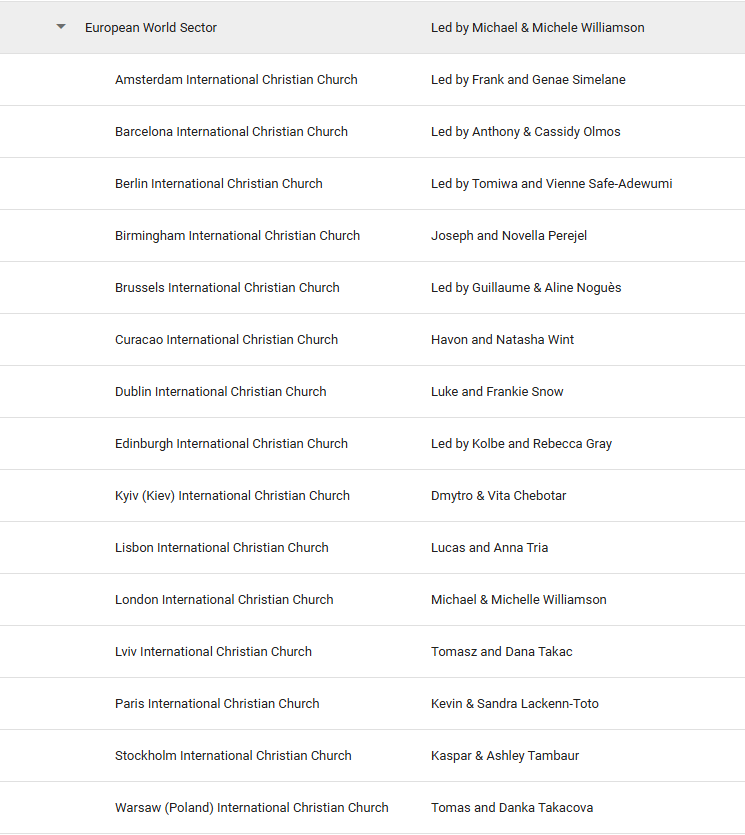Choose Birmingham International Christian Church
Image resolution: width=745 pixels, height=835 pixels.
point(237,236)
